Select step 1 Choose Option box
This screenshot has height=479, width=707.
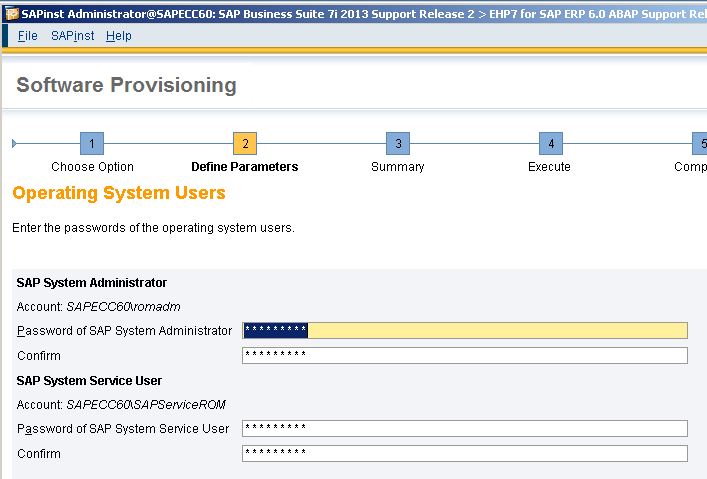pyautogui.click(x=92, y=143)
